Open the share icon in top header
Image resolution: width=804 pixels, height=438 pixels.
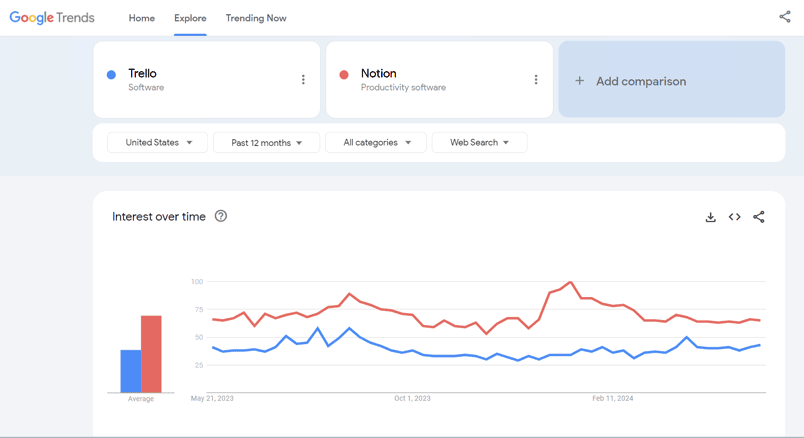pyautogui.click(x=785, y=17)
